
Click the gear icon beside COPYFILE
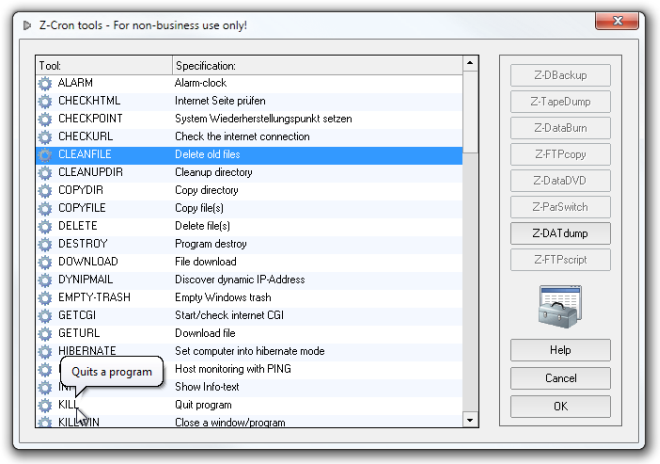tap(45, 208)
